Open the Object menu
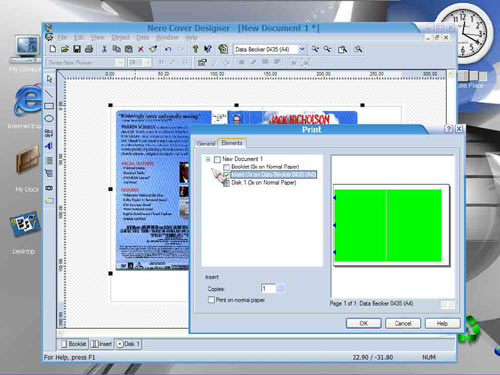500x375 pixels. 121,37
